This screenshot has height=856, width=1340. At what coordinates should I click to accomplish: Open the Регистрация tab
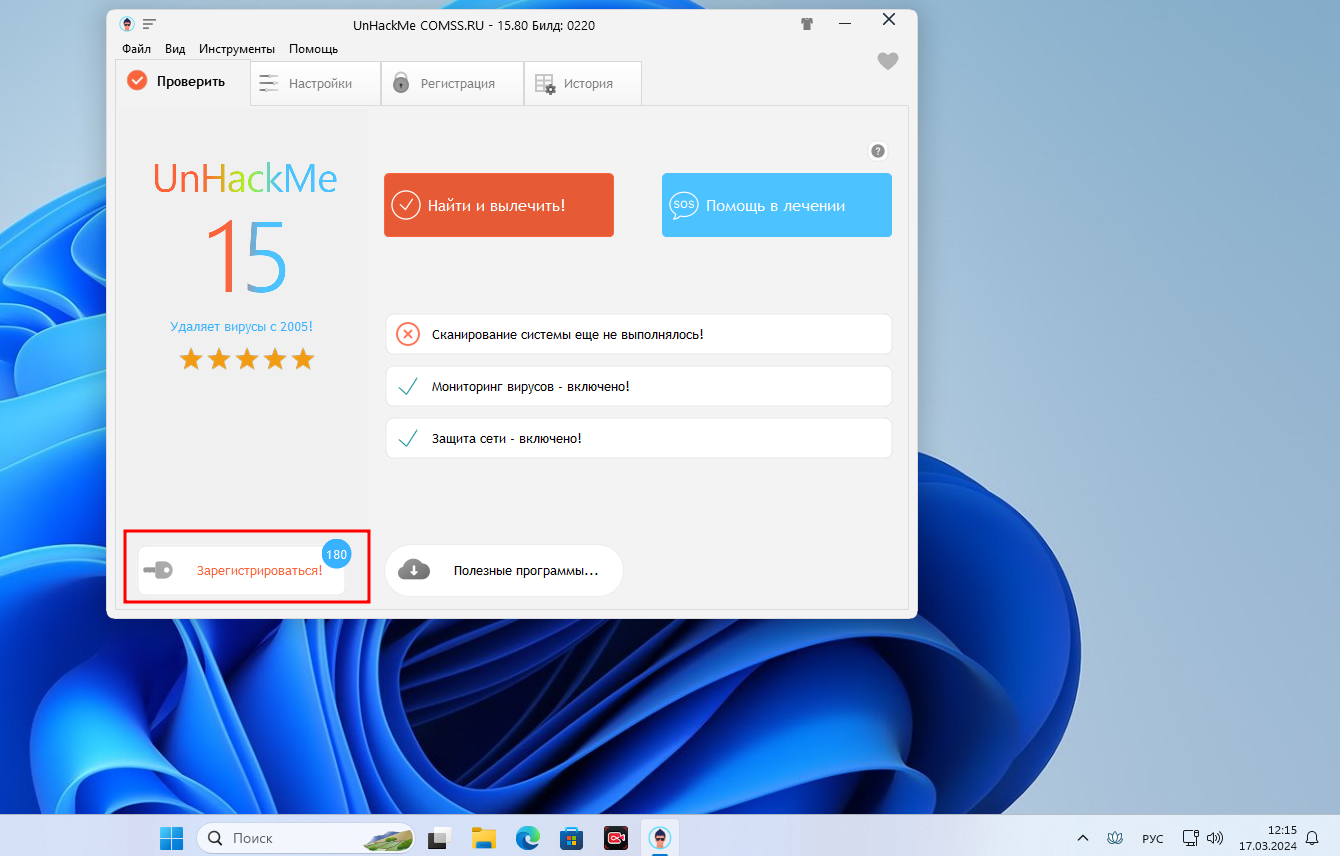coord(452,83)
